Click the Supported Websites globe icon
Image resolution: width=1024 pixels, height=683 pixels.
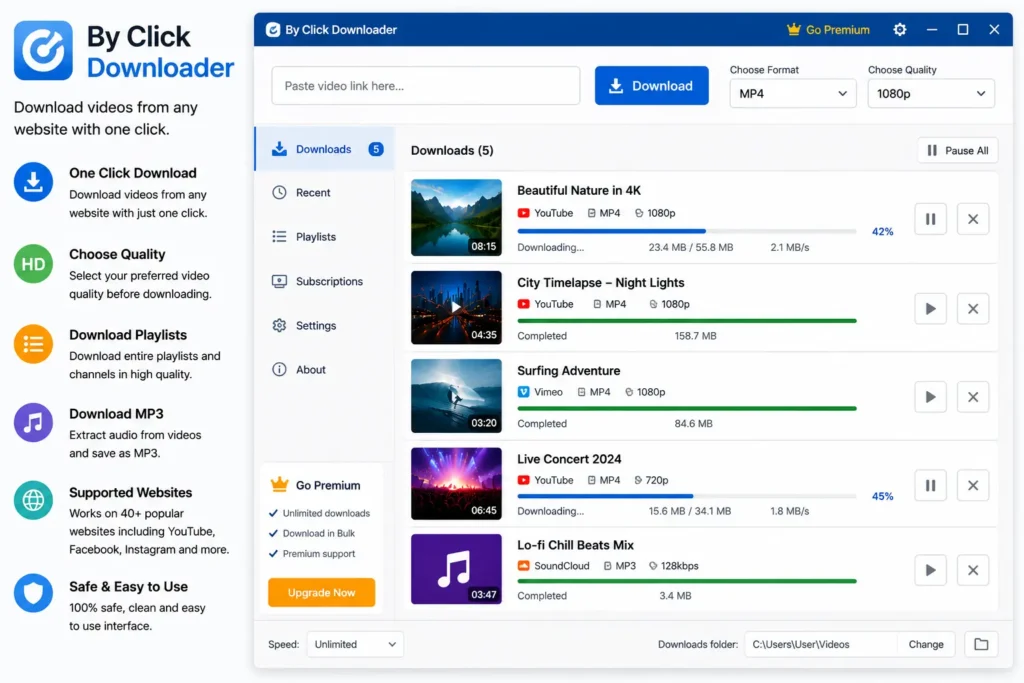tap(33, 500)
